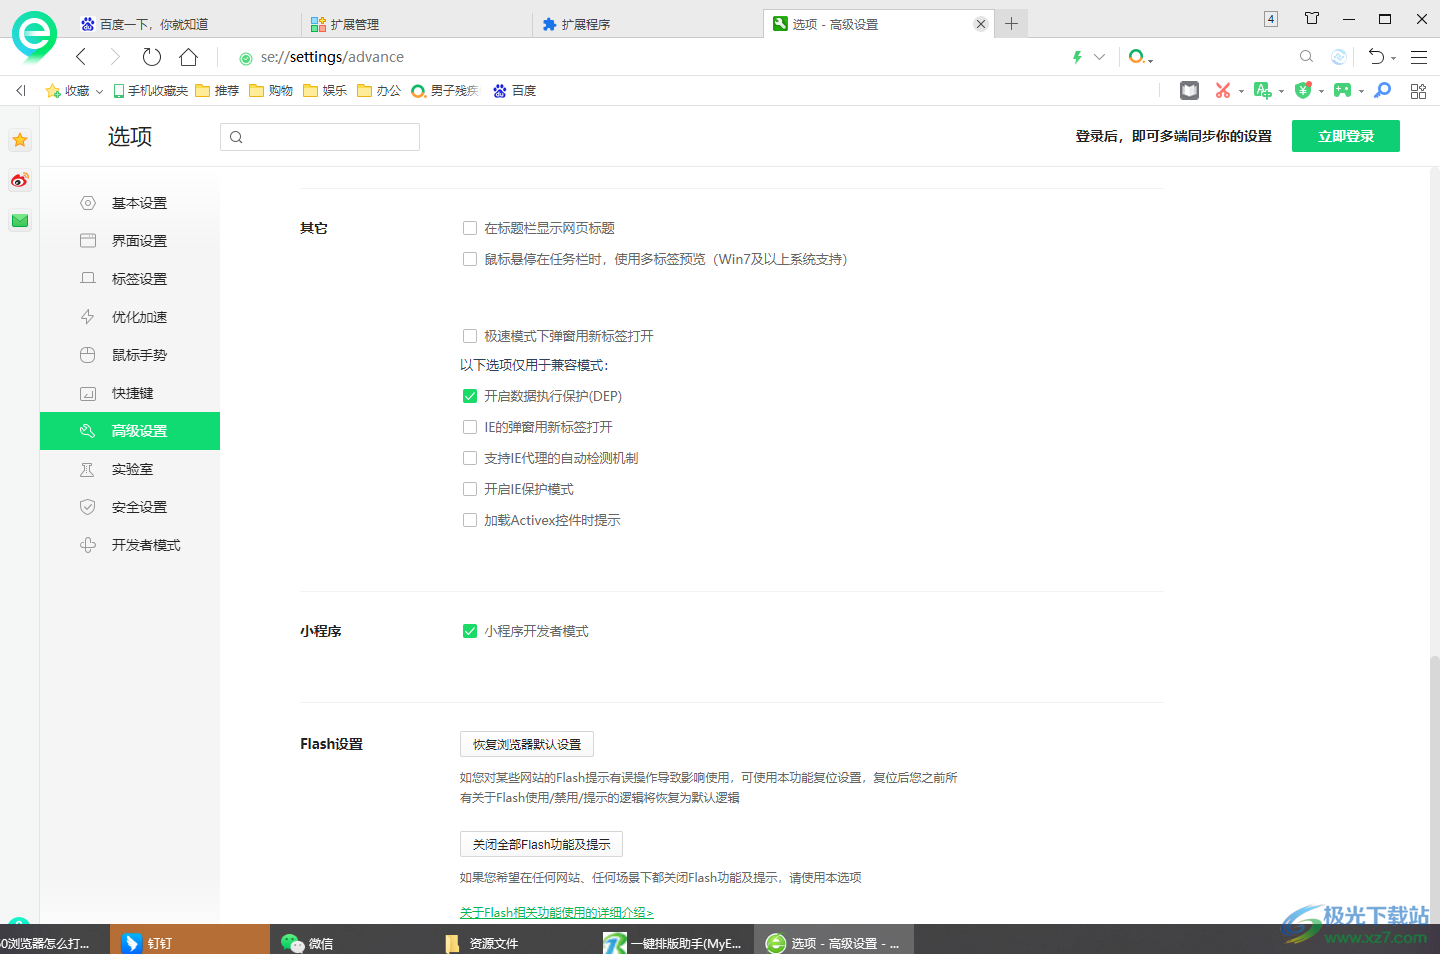Viewport: 1440px width, 954px height.
Task: Expand the undo closed tabs dropdown arrow
Action: (x=1393, y=59)
